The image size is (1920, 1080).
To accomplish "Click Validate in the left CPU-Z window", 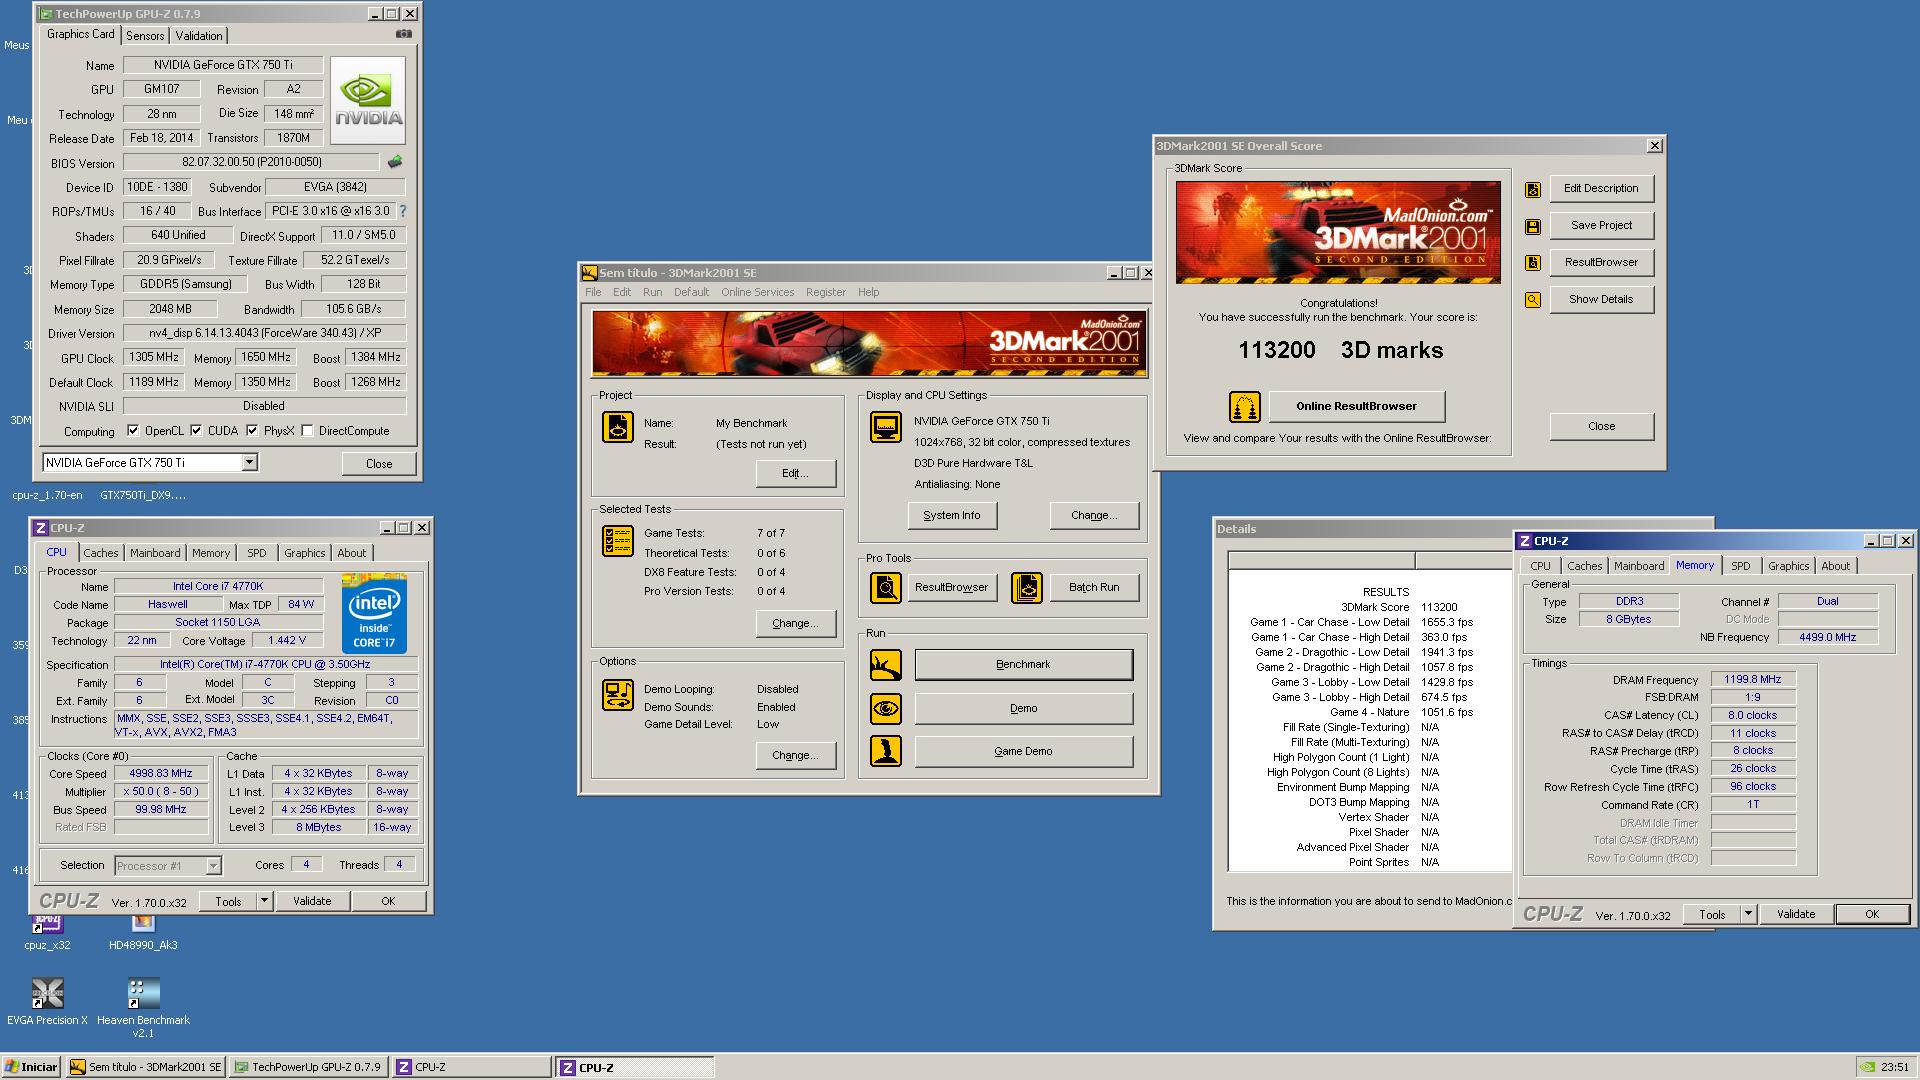I will coord(312,901).
